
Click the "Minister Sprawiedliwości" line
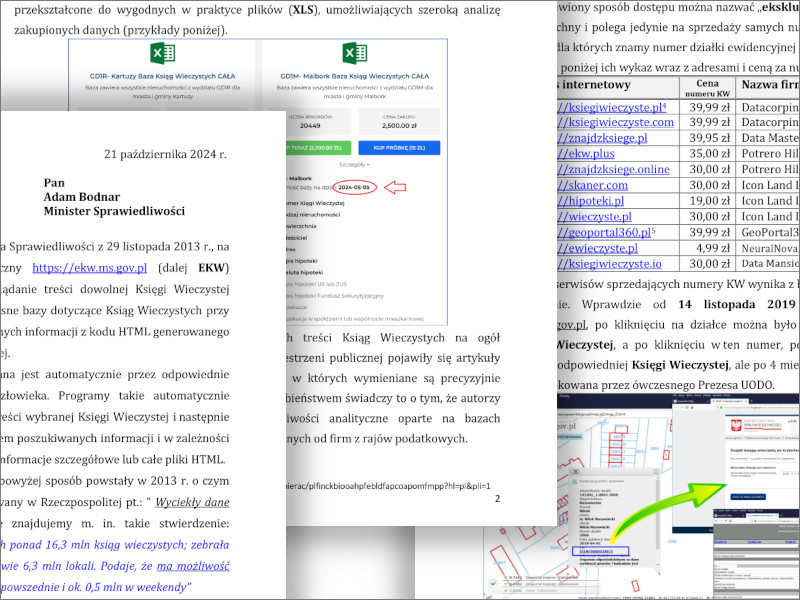pyautogui.click(x=114, y=211)
